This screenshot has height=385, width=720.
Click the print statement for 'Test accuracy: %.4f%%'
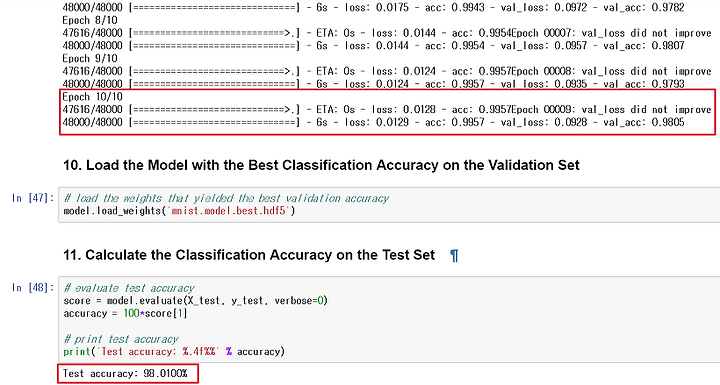point(174,351)
